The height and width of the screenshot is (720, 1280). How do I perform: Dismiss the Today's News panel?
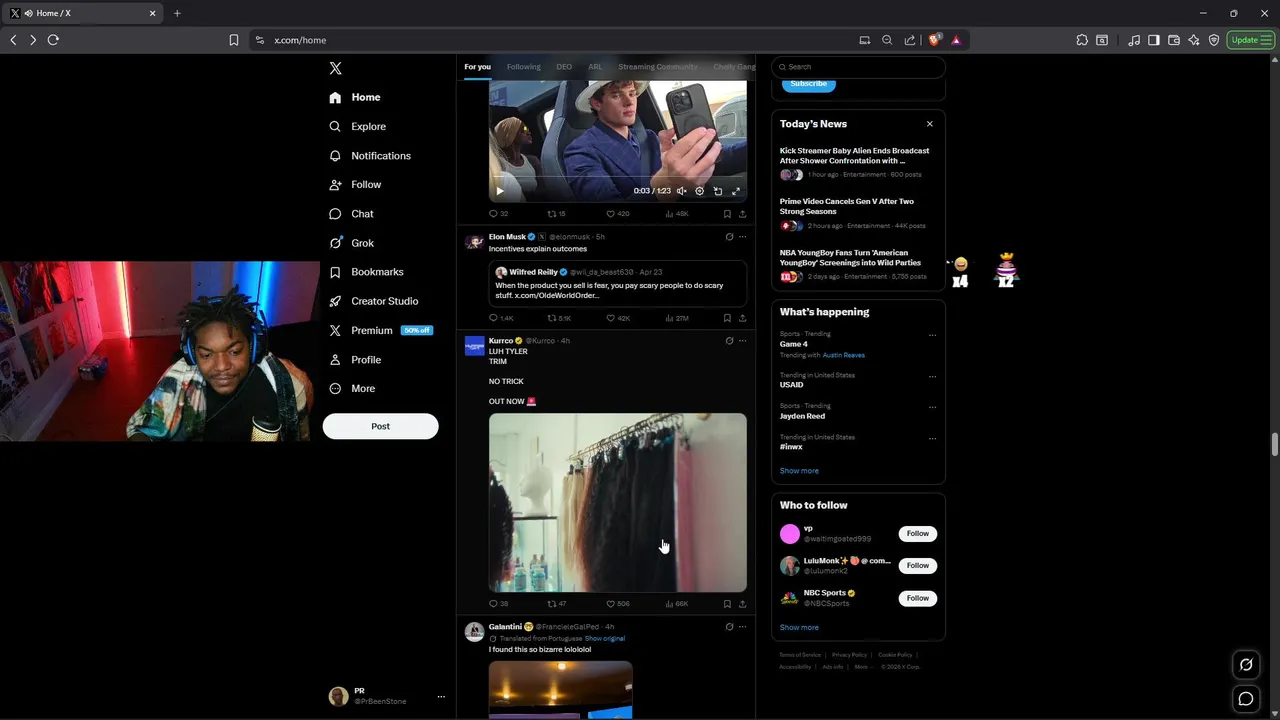(930, 124)
